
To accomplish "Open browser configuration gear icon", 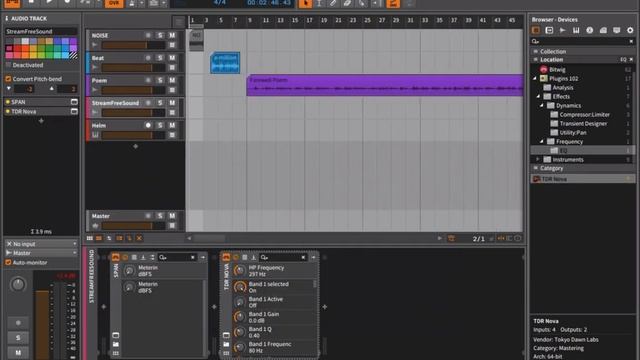I will pyautogui.click(x=630, y=30).
